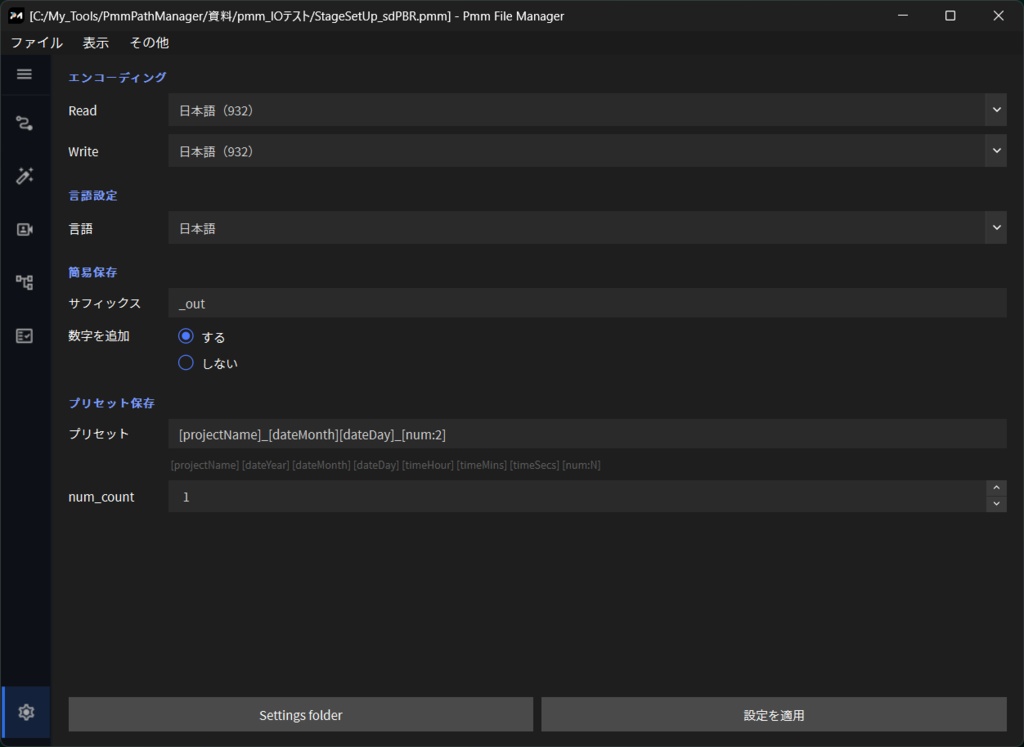The image size is (1024, 747).
Task: Open the その他 menu
Action: [148, 43]
